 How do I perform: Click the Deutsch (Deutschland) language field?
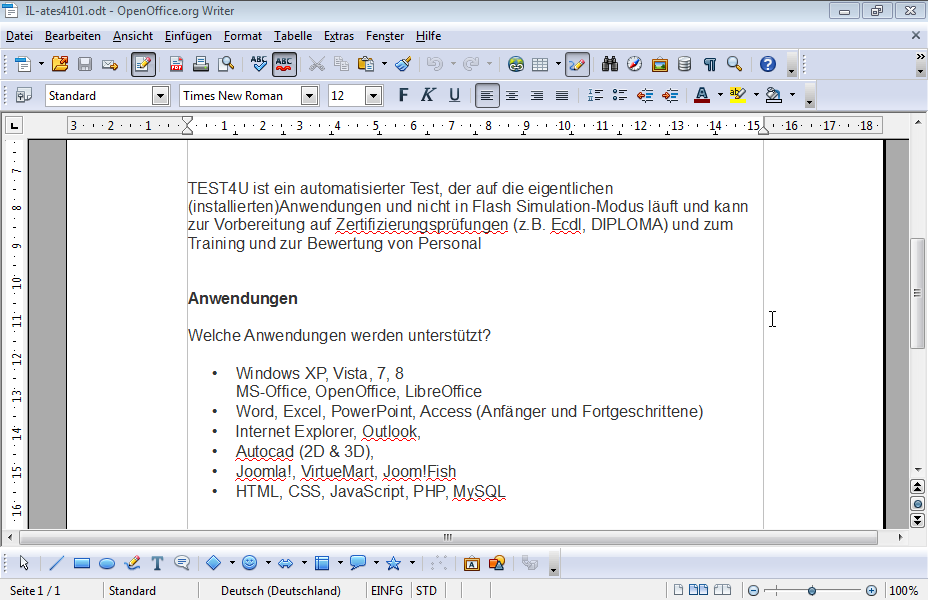[281, 591]
